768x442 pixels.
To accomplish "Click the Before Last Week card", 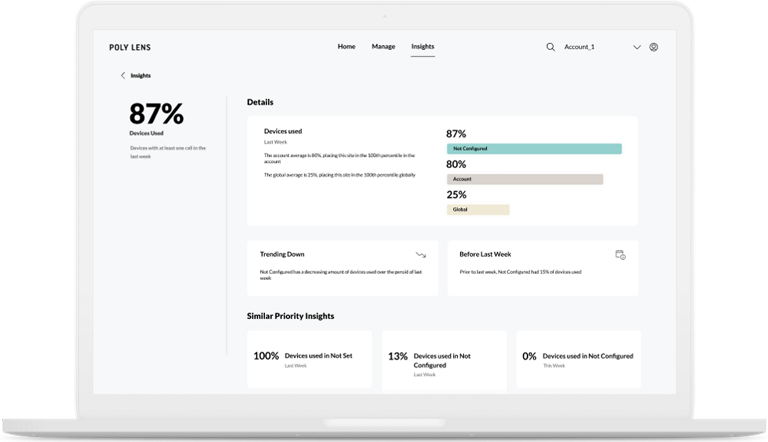I will coord(542,267).
